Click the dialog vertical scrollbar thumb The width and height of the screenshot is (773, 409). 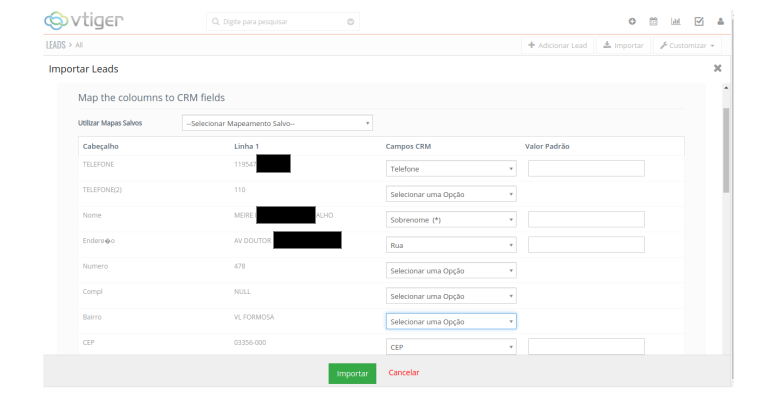[726, 150]
